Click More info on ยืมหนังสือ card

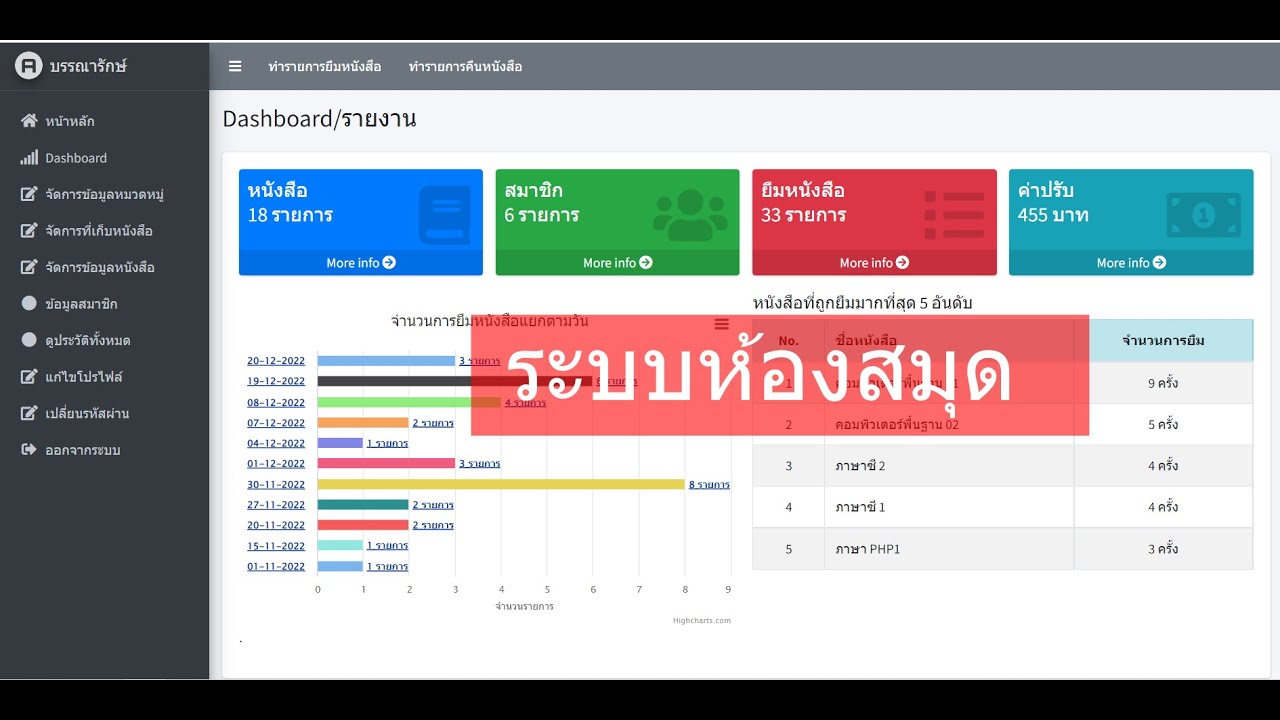pos(874,263)
